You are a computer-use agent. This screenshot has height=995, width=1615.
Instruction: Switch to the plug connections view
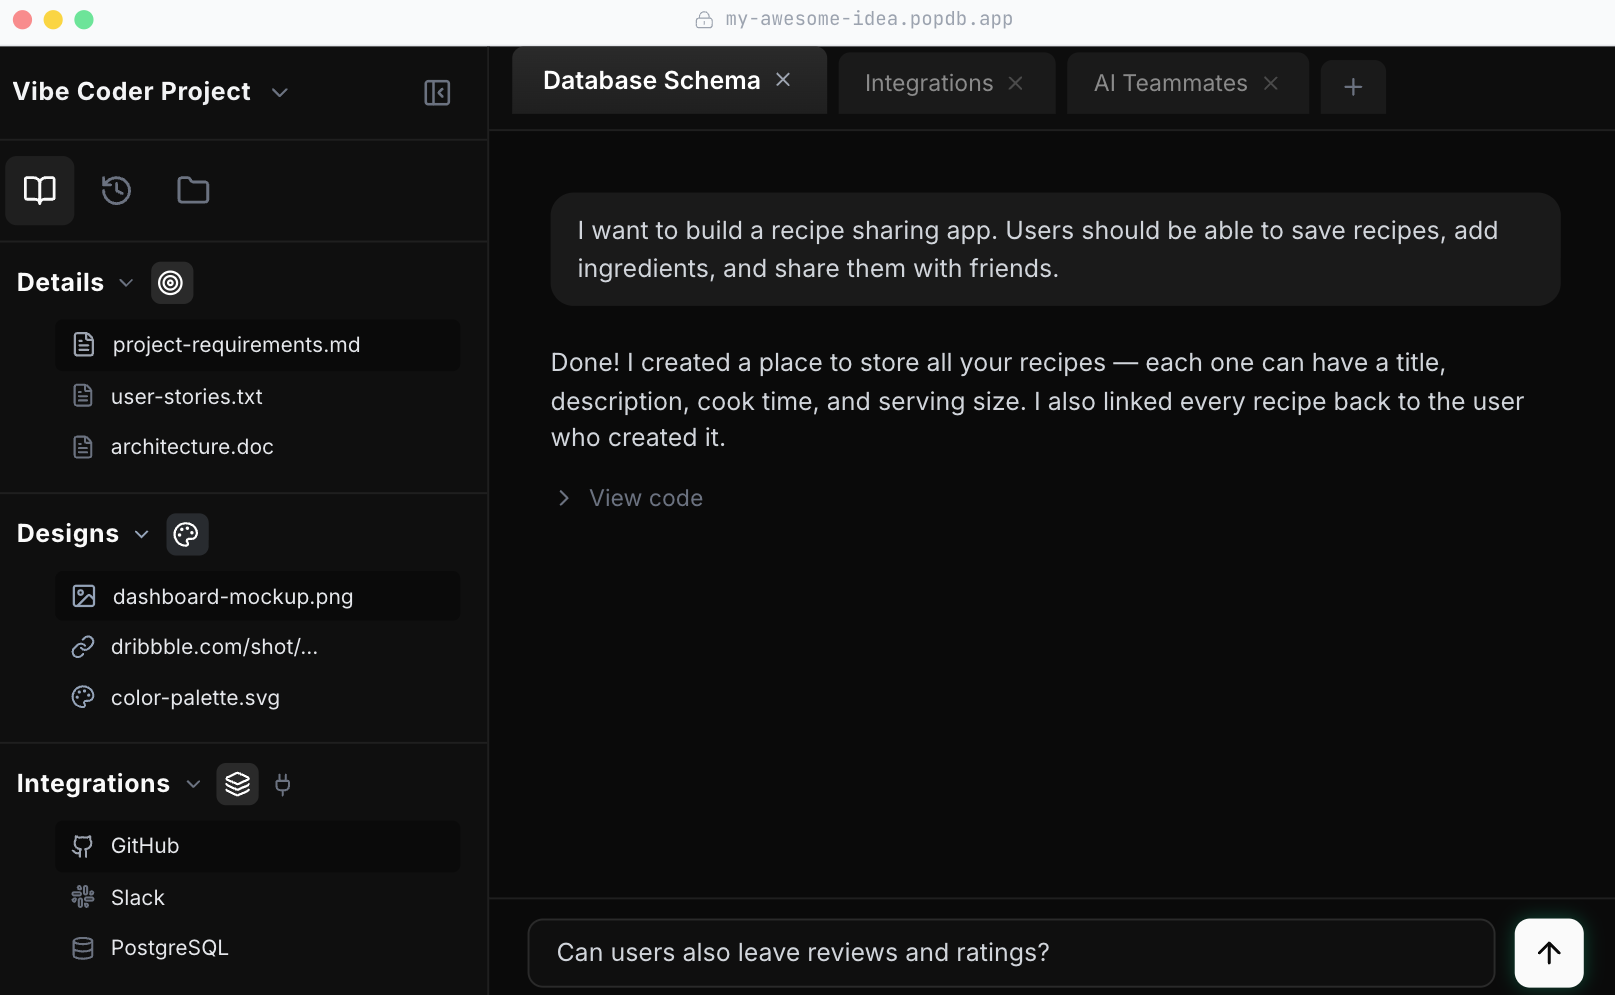283,783
